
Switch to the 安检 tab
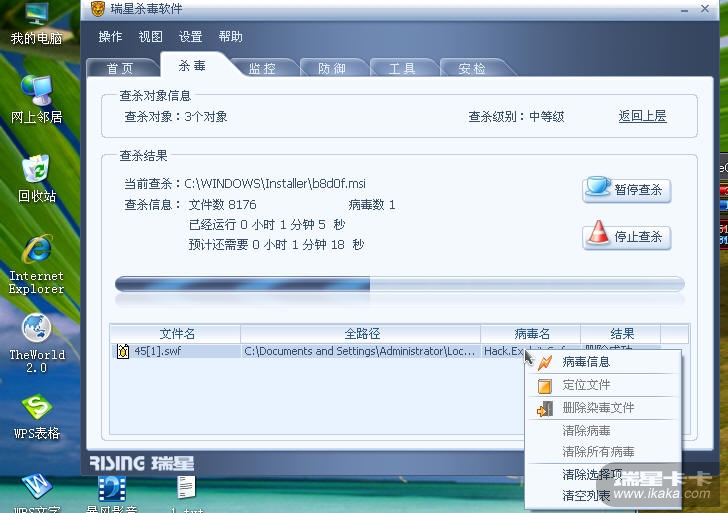click(472, 68)
